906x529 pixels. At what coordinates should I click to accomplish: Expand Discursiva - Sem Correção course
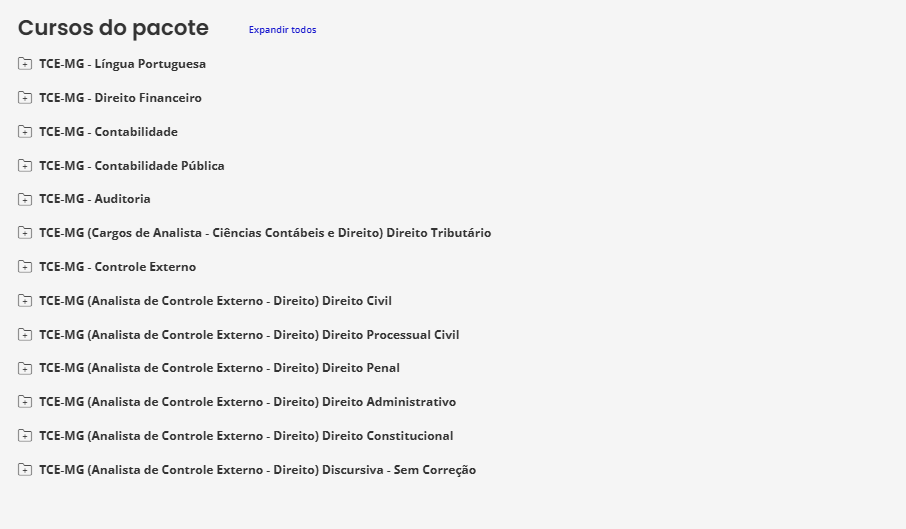(25, 470)
